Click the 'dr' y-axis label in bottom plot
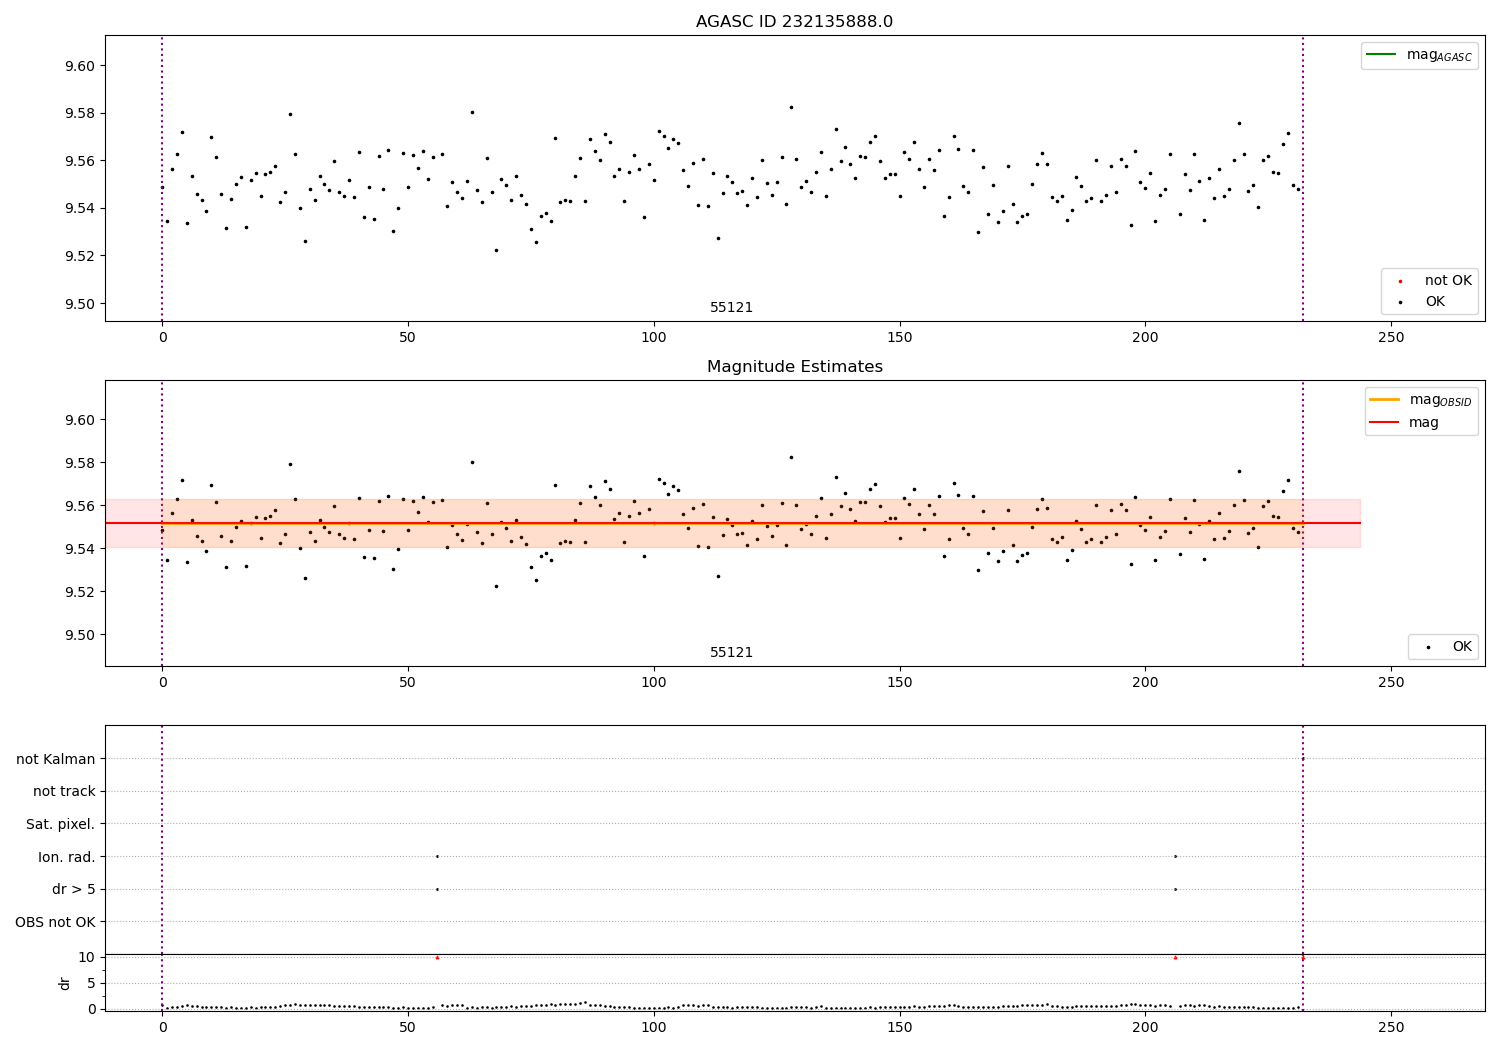This screenshot has height=1050, width=1500. (x=65, y=983)
